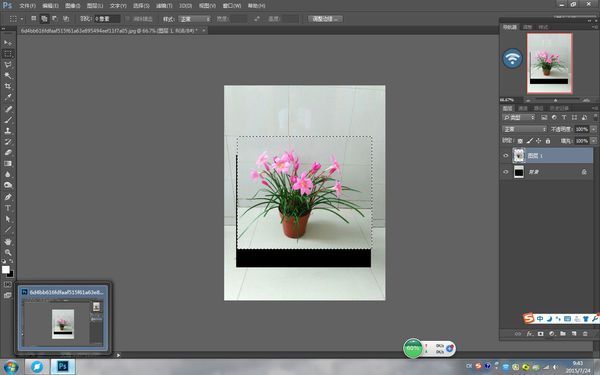
Task: Select the Dodge tool
Action: (x=8, y=185)
